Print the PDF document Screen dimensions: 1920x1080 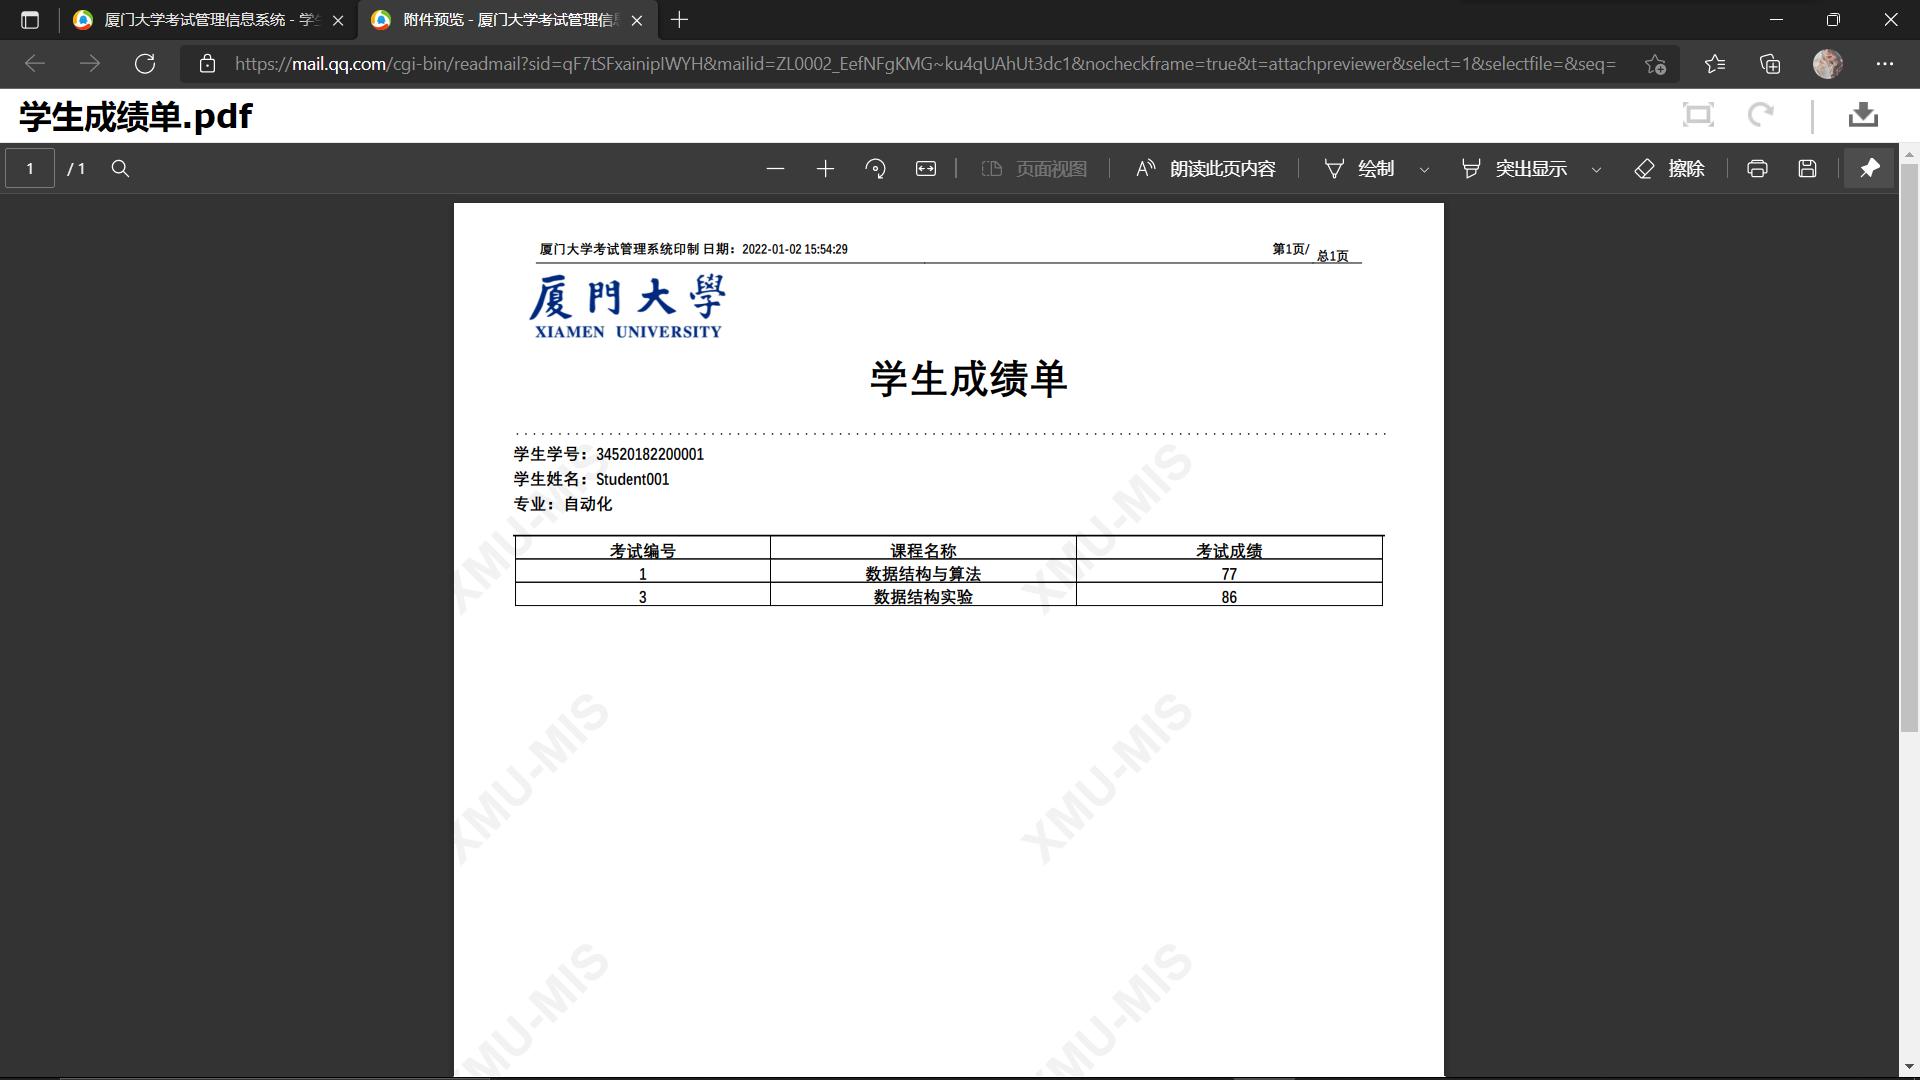click(1757, 169)
